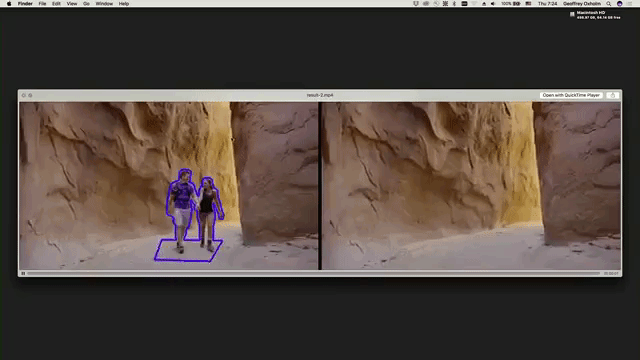Open the Finder menu

(25, 4)
